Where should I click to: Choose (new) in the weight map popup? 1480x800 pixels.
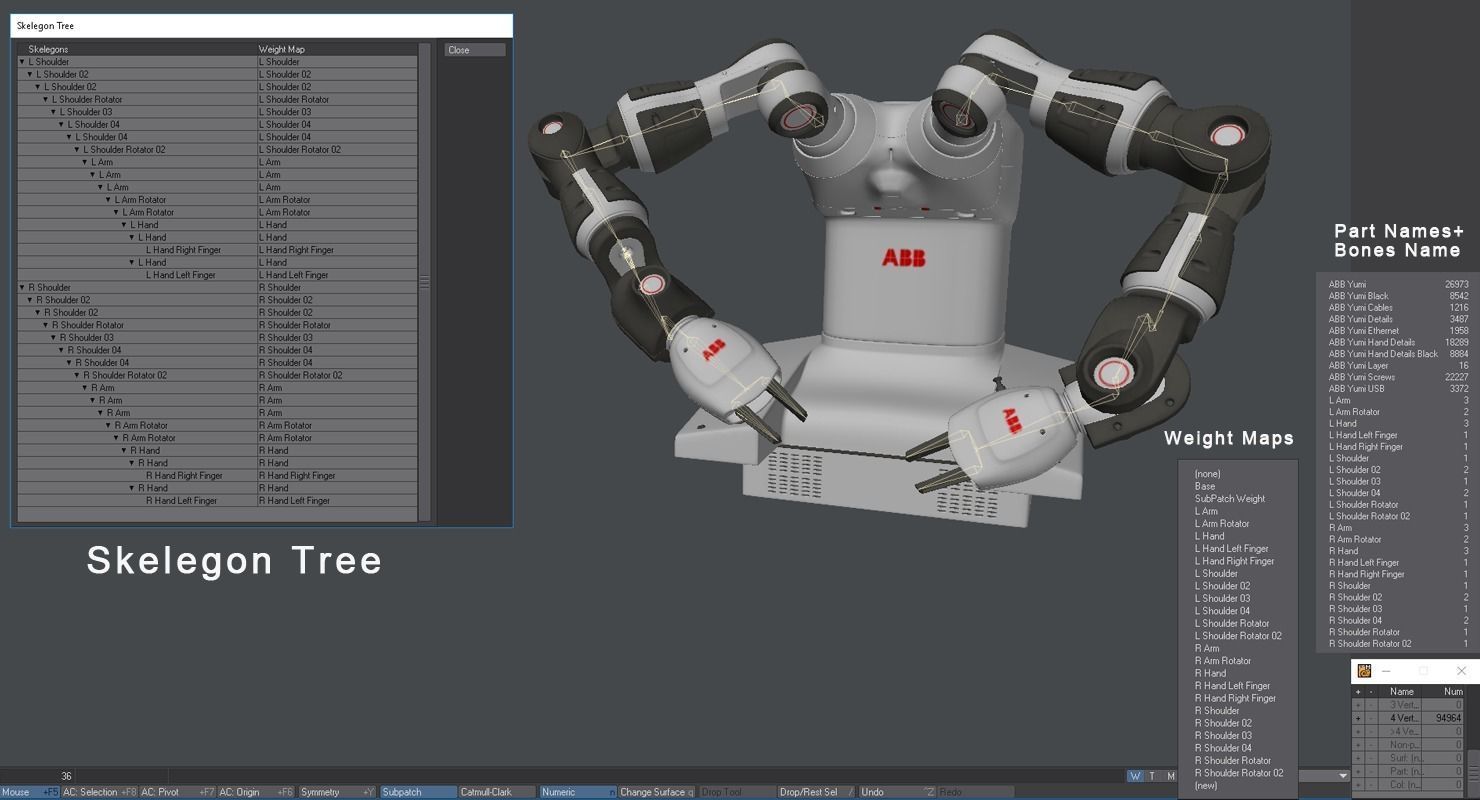pos(1206,786)
